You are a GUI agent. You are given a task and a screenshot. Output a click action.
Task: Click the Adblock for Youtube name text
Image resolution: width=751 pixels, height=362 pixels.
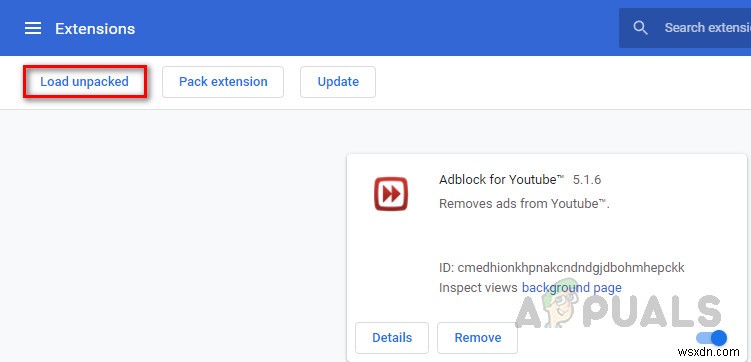[501, 180]
